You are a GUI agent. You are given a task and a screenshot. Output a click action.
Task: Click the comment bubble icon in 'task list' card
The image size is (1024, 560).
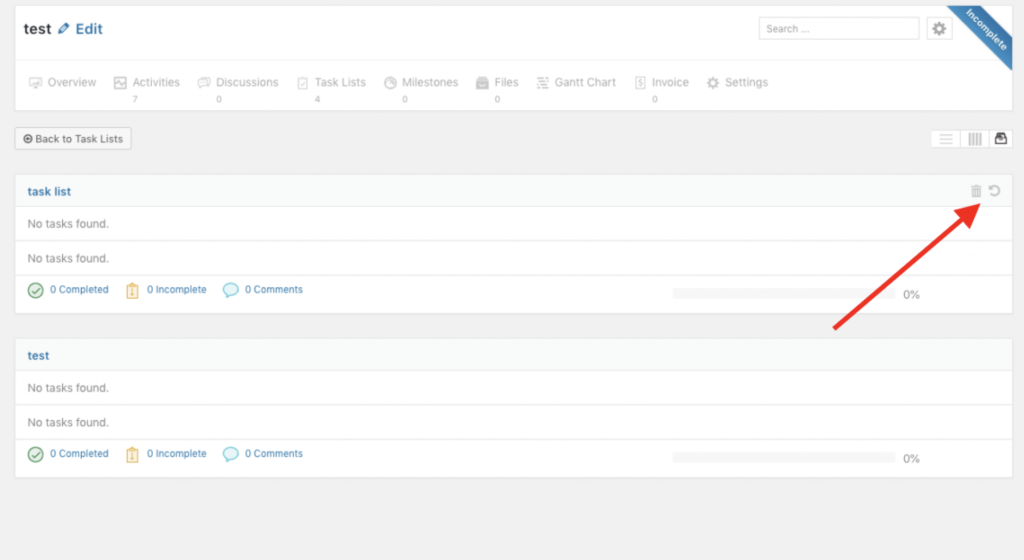coord(231,290)
